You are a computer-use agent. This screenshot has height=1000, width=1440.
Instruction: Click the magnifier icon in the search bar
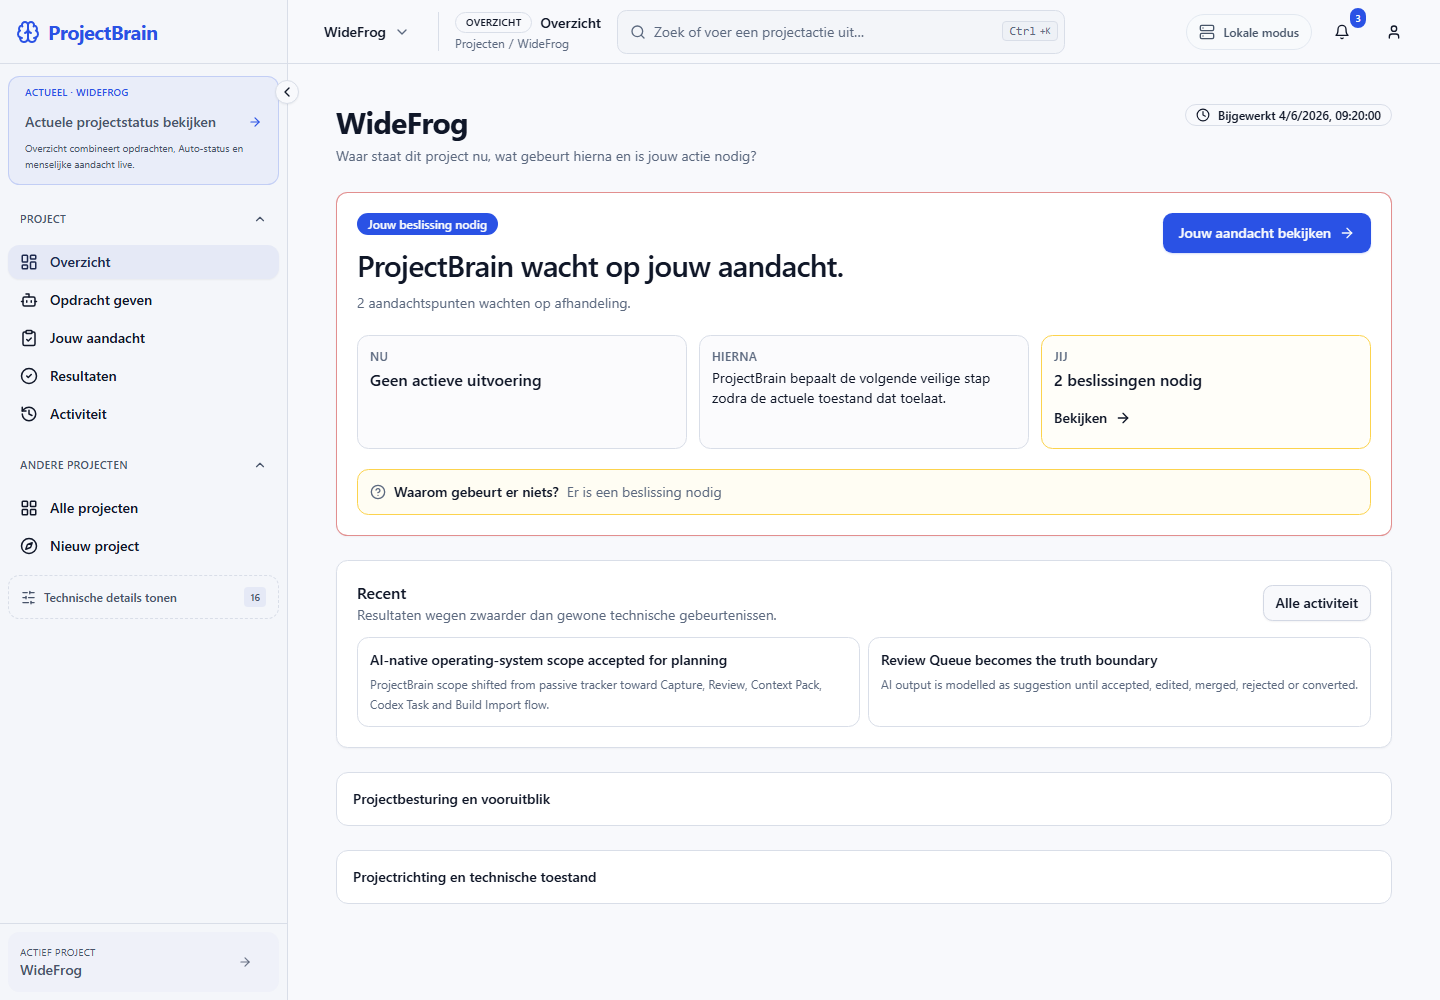pyautogui.click(x=638, y=32)
